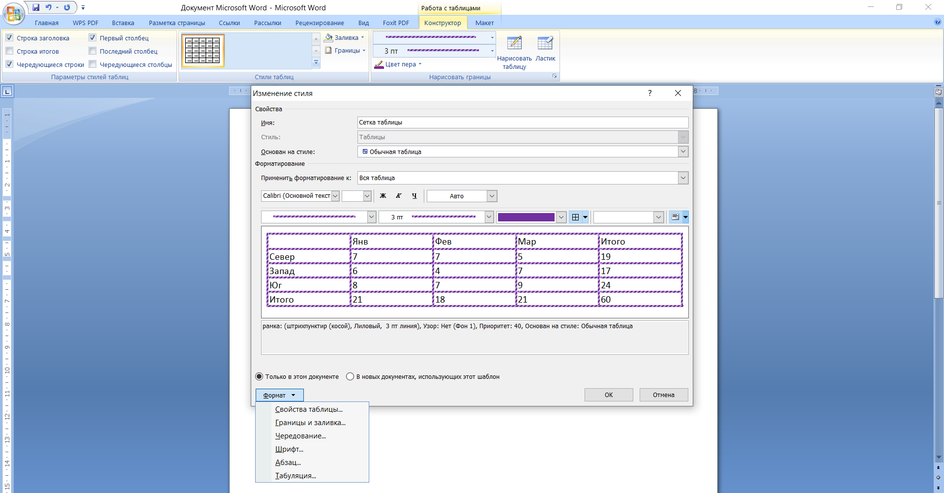Select Только в этом документе radio
Viewport: 944px width, 493px height.
[259, 377]
